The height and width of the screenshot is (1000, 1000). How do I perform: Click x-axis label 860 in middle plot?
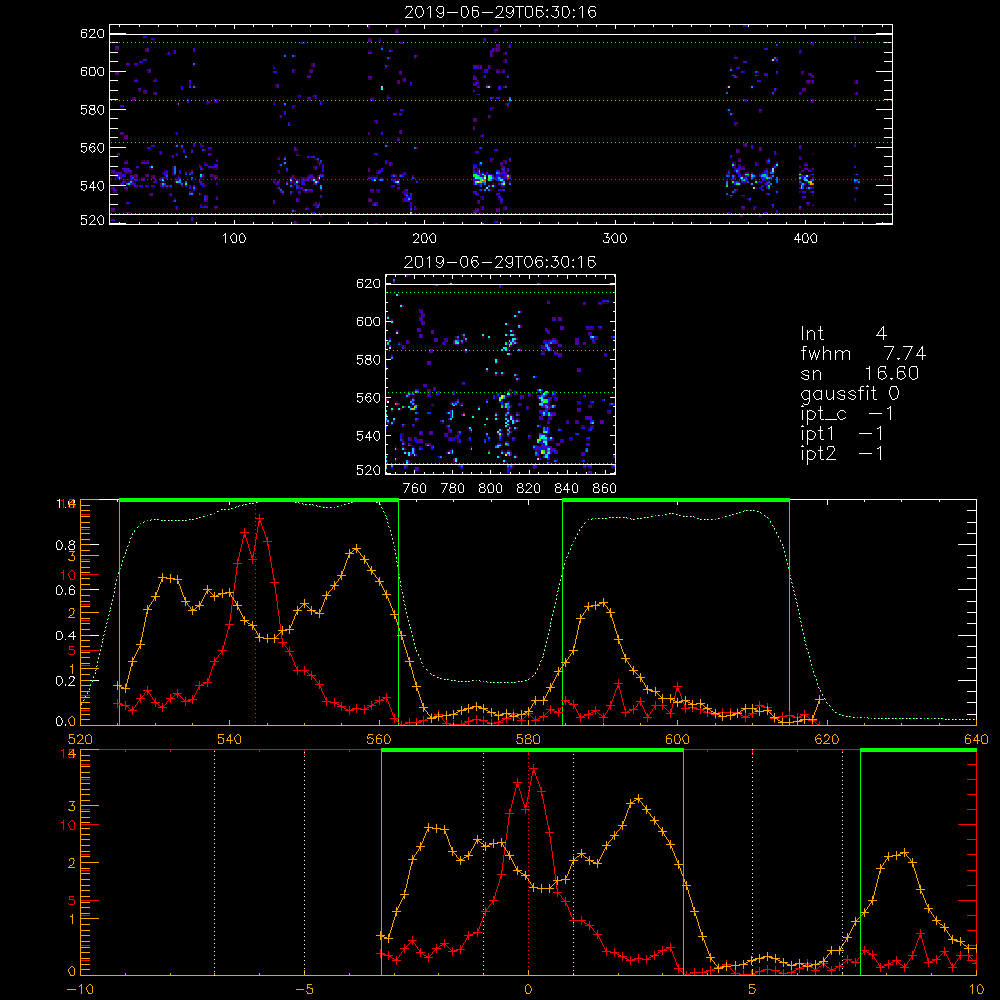[605, 489]
